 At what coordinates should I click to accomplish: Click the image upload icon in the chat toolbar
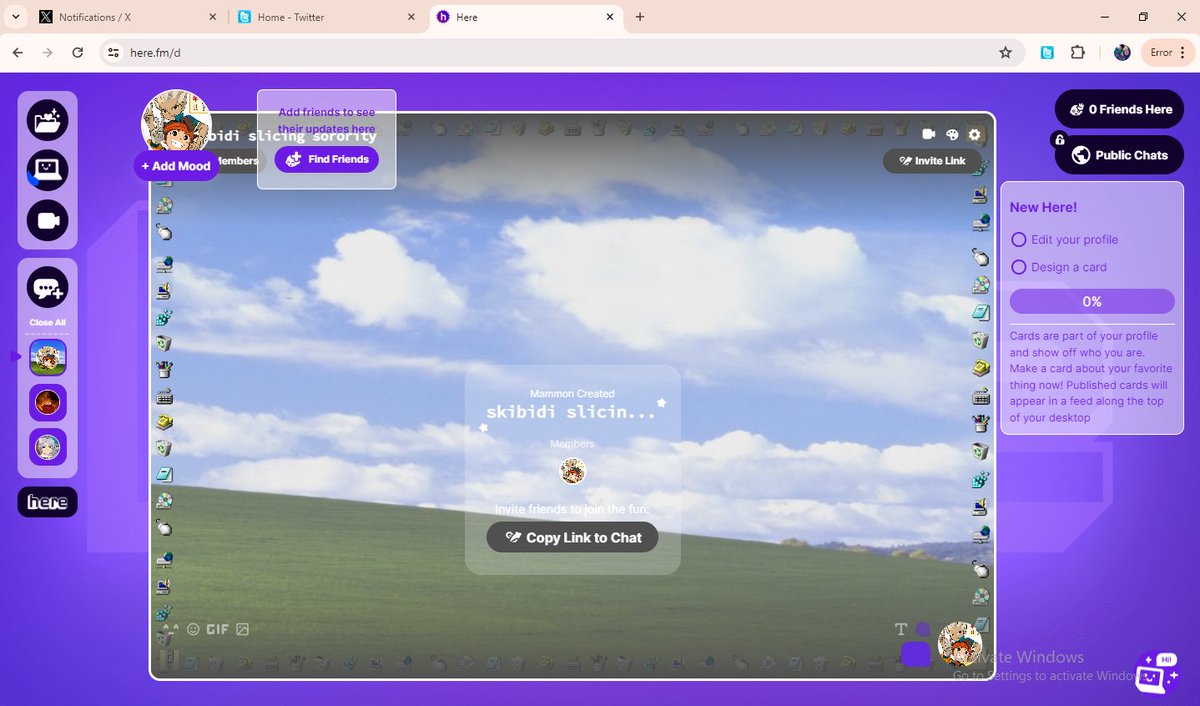pyautogui.click(x=242, y=629)
